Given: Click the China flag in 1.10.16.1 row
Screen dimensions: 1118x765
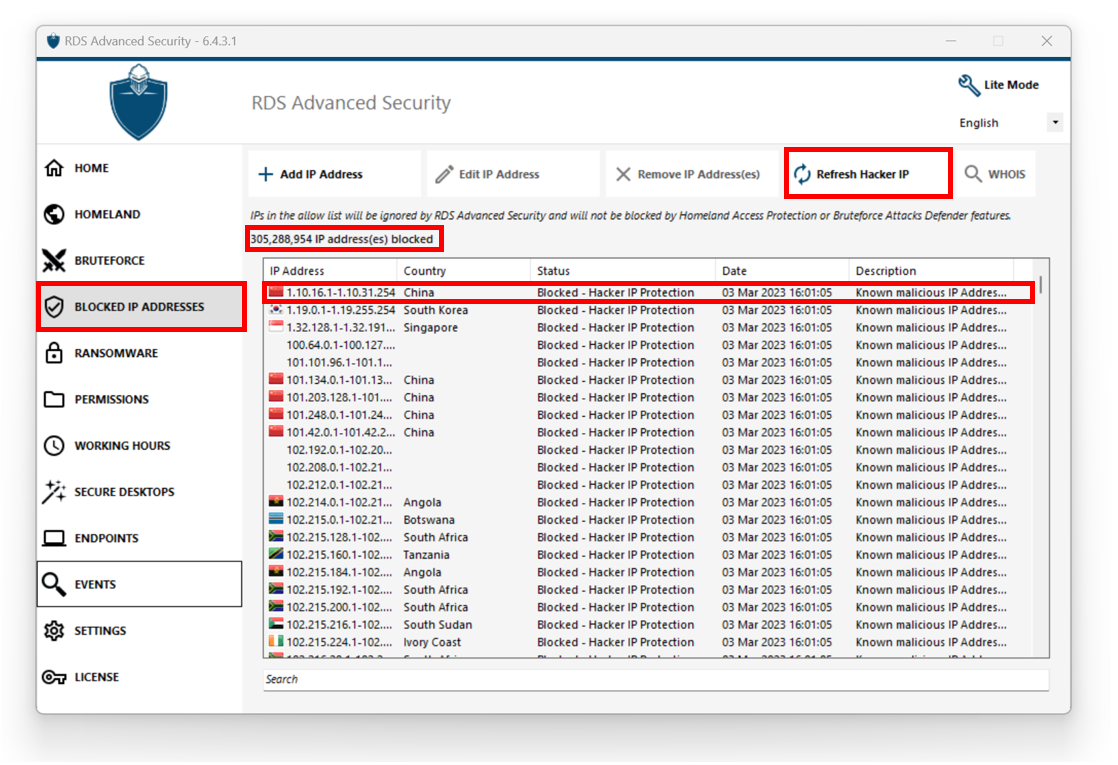Looking at the screenshot, I should 276,292.
